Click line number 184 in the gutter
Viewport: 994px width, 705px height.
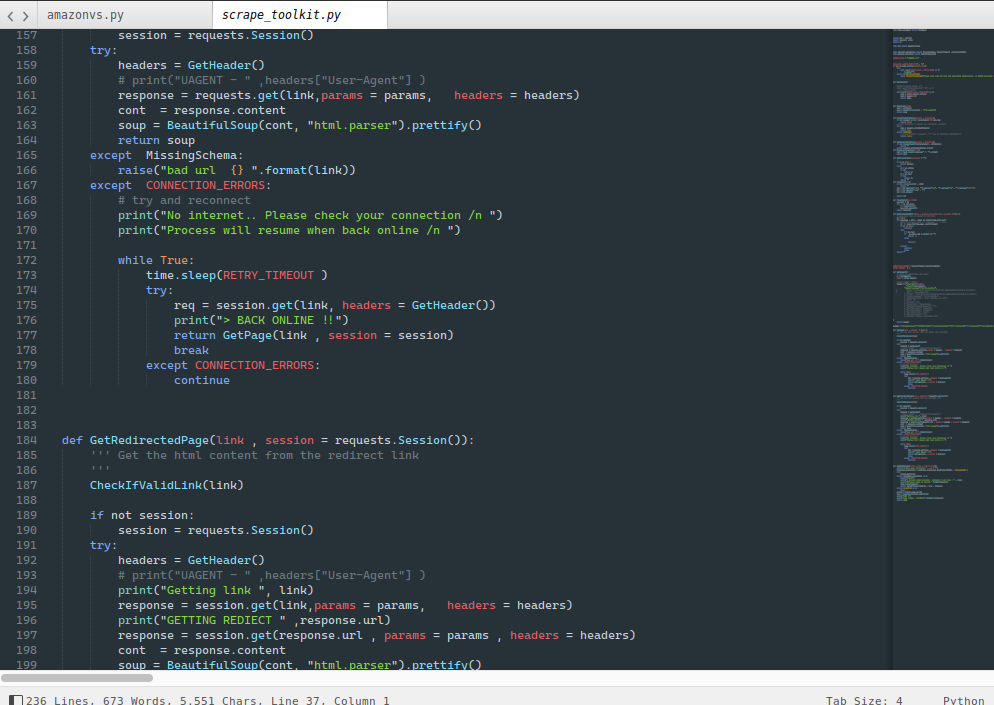tap(23, 440)
